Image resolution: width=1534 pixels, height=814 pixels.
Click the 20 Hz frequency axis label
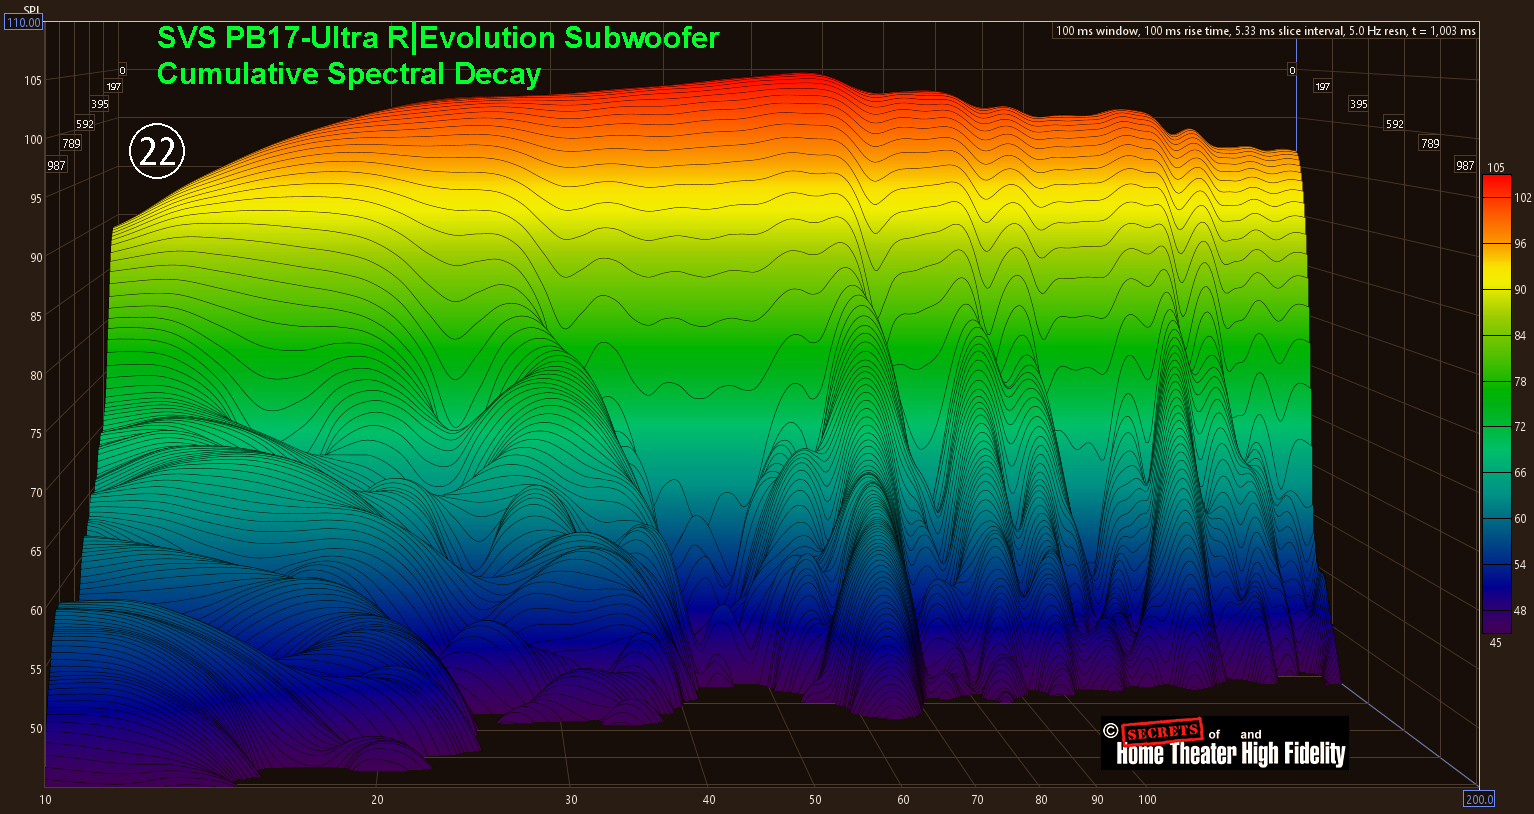click(x=377, y=799)
